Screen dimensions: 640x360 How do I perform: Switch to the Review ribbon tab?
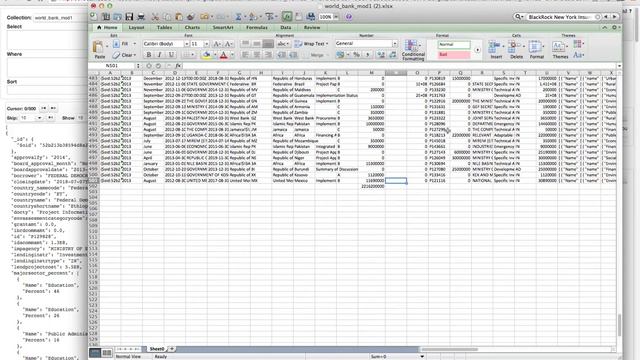coord(312,27)
